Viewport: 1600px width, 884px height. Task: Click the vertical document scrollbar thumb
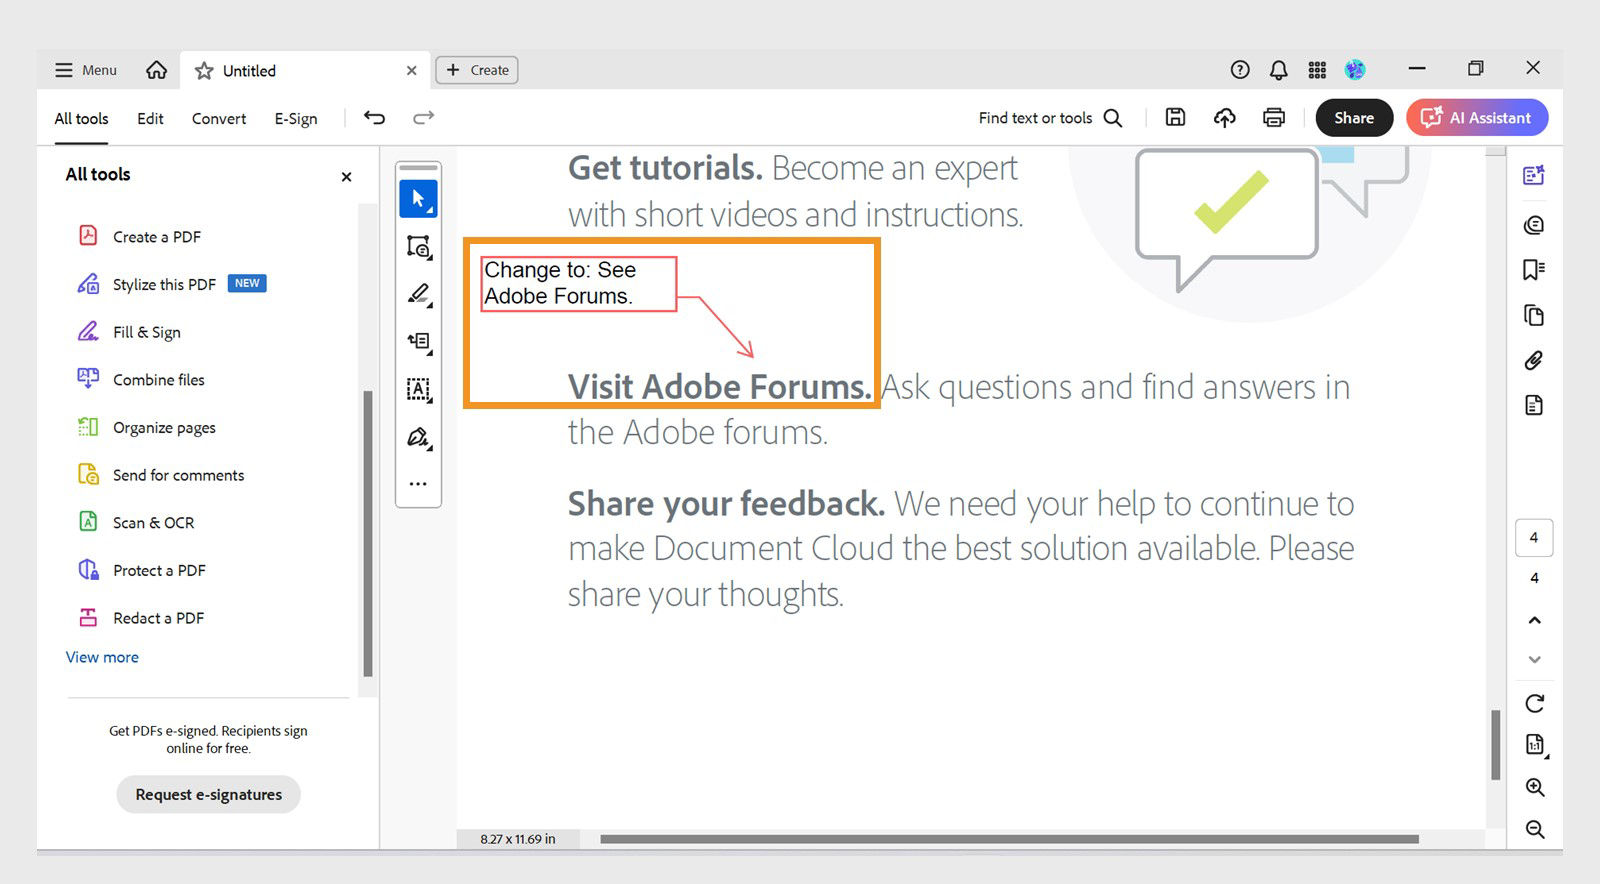(x=1495, y=745)
